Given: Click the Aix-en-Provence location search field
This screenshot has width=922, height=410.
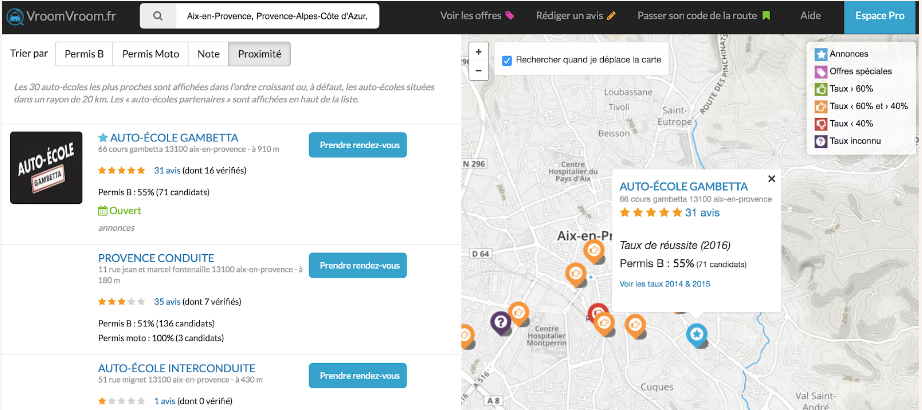Looking at the screenshot, I should tap(277, 16).
